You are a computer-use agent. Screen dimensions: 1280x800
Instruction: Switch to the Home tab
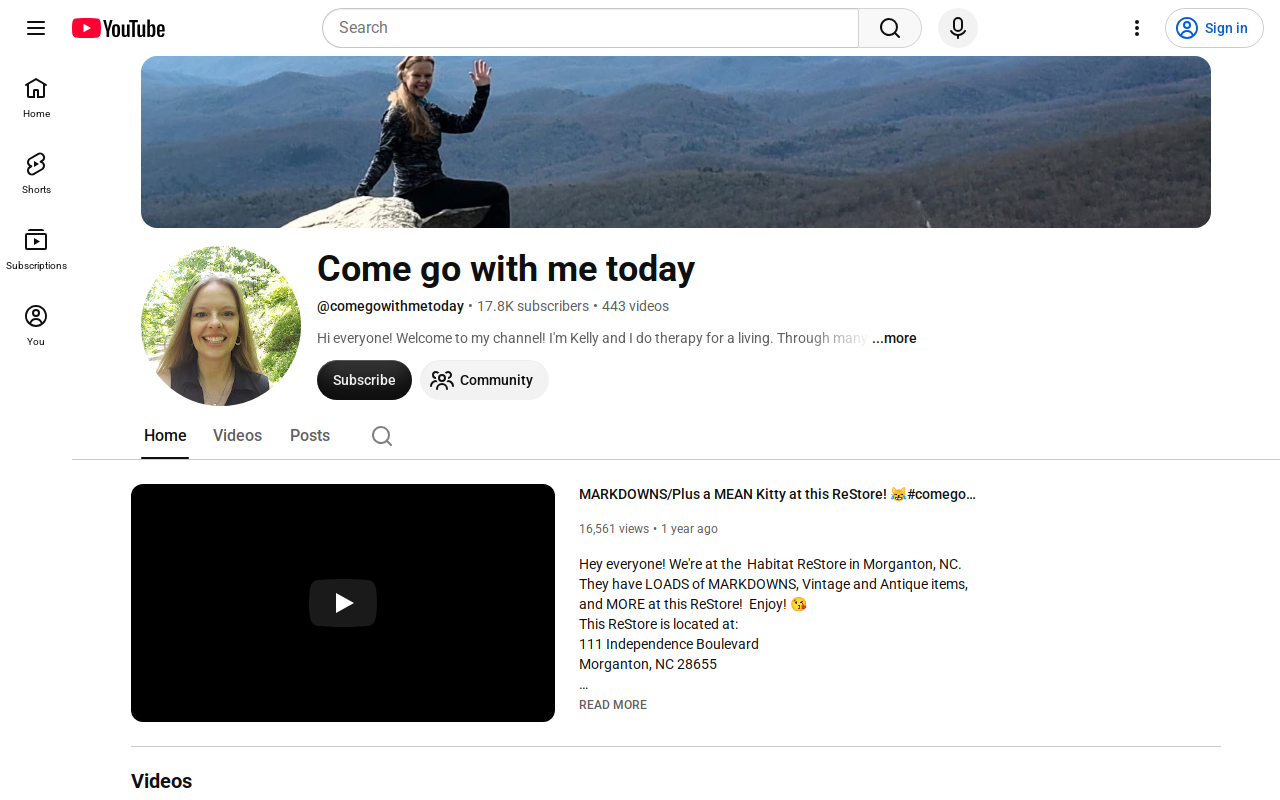coord(165,436)
